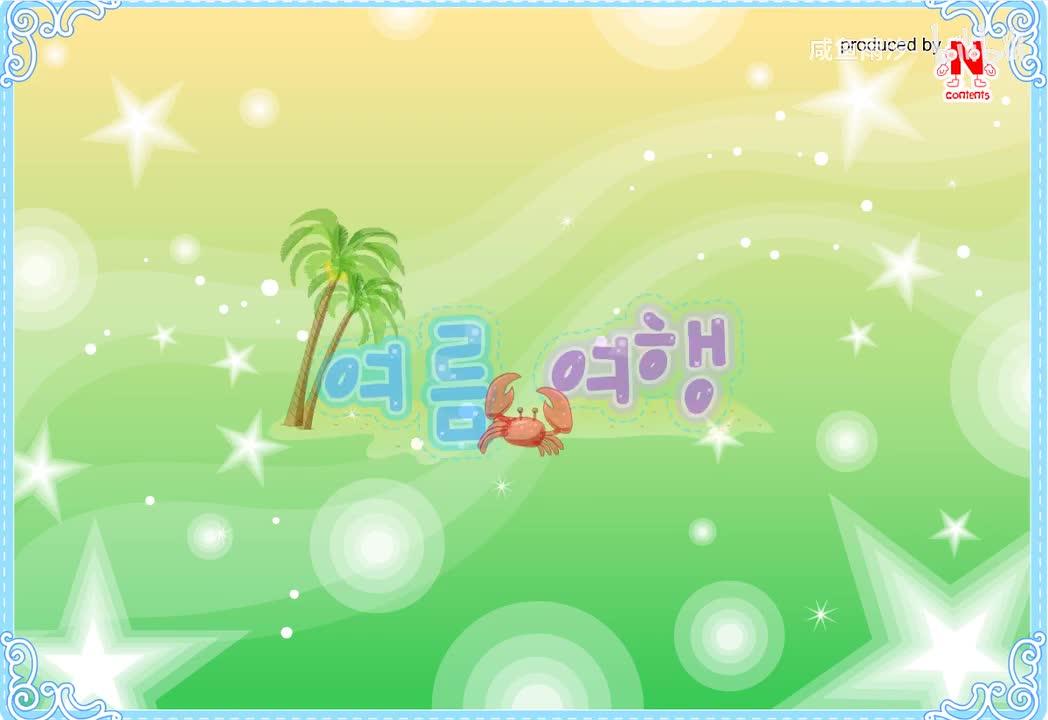
Task: Click the purple word "여행"
Action: point(640,364)
